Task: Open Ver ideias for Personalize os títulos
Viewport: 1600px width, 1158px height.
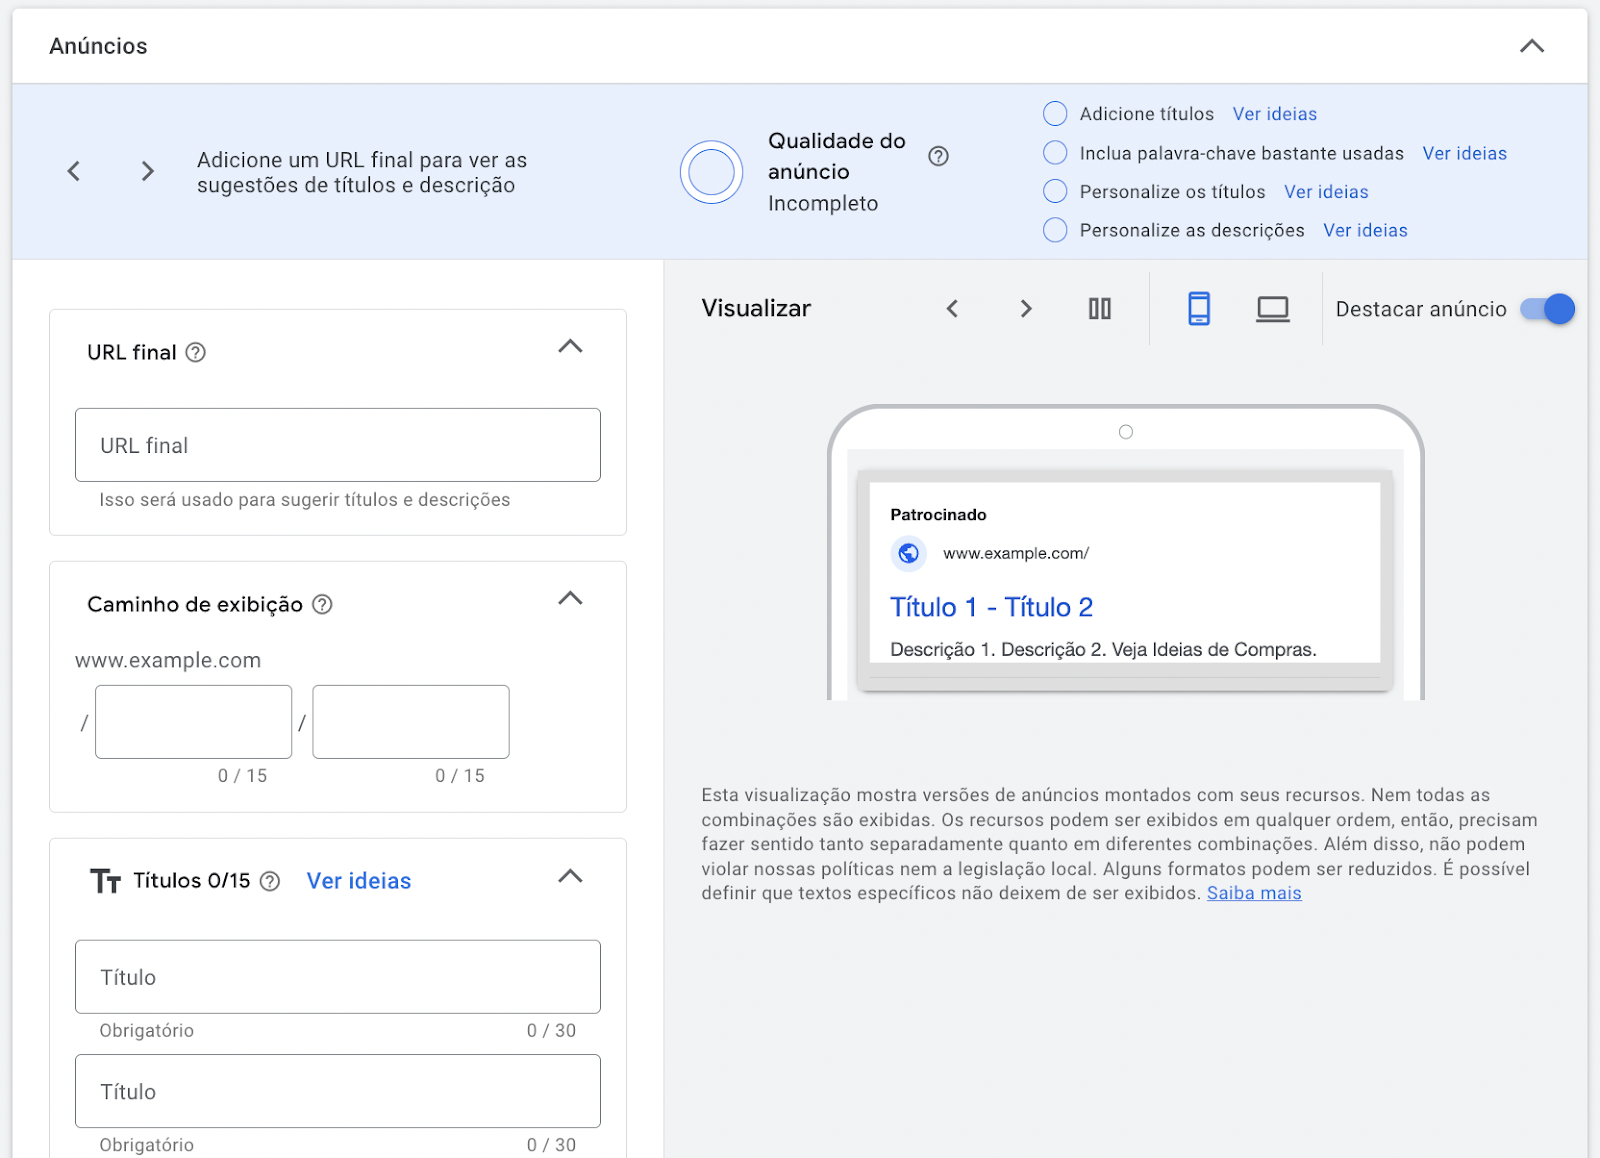Action: click(1326, 192)
